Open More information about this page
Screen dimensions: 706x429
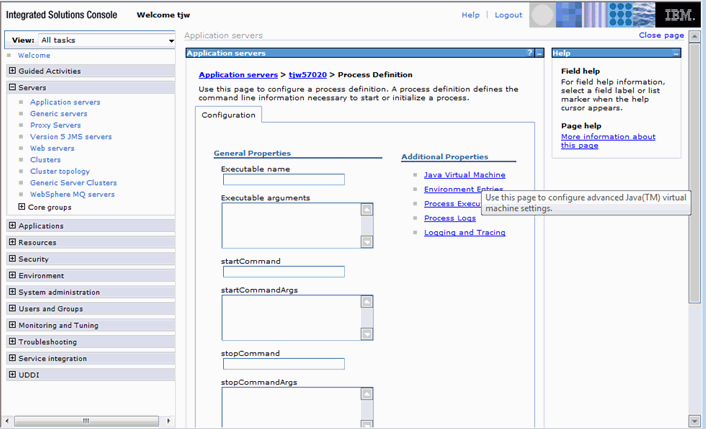click(x=608, y=141)
